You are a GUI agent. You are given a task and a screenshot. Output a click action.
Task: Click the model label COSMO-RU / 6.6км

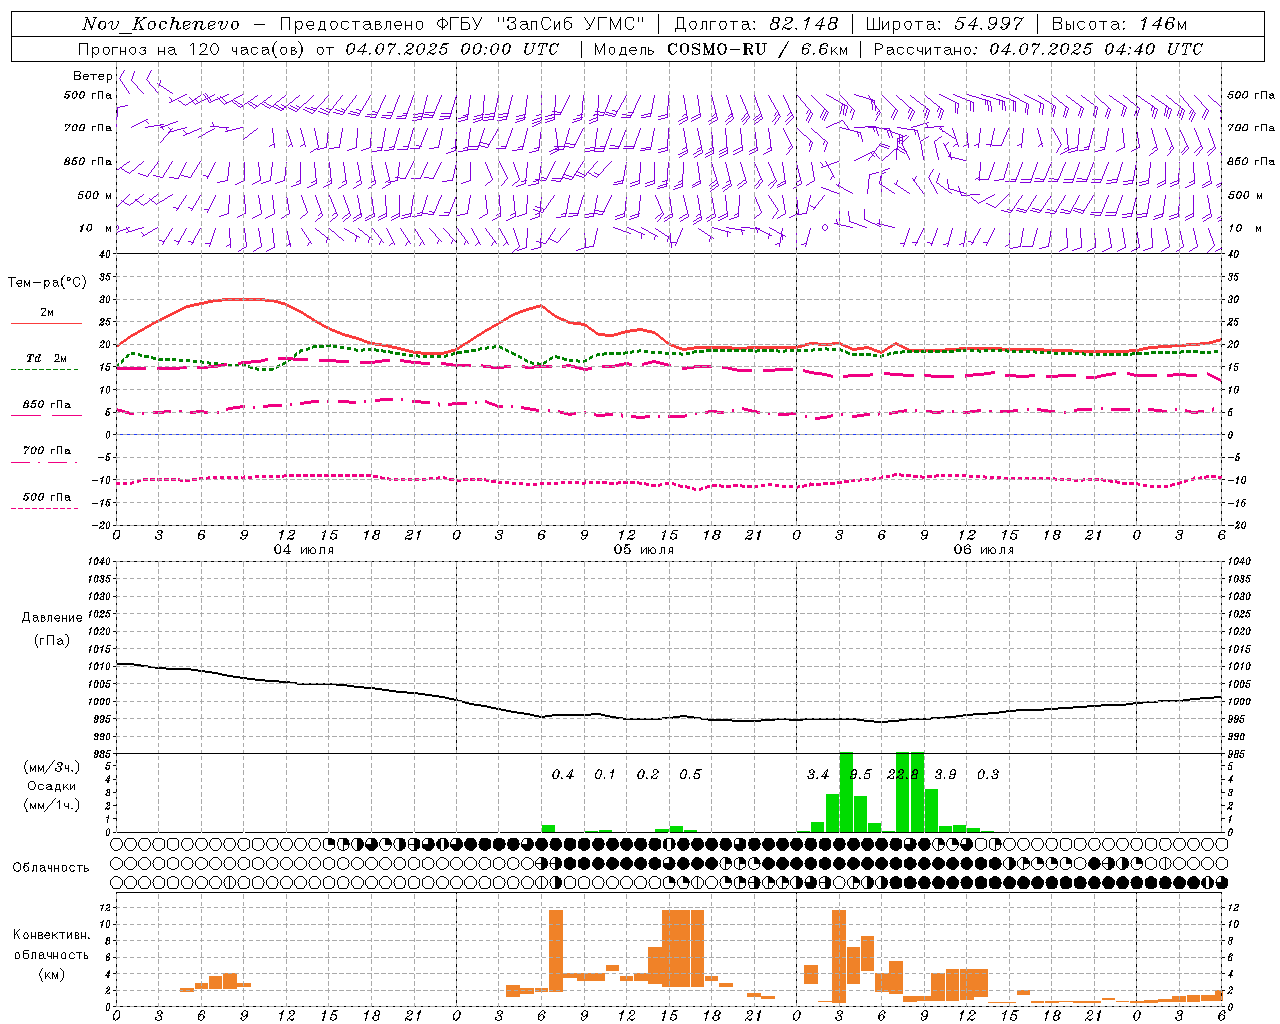point(757,49)
